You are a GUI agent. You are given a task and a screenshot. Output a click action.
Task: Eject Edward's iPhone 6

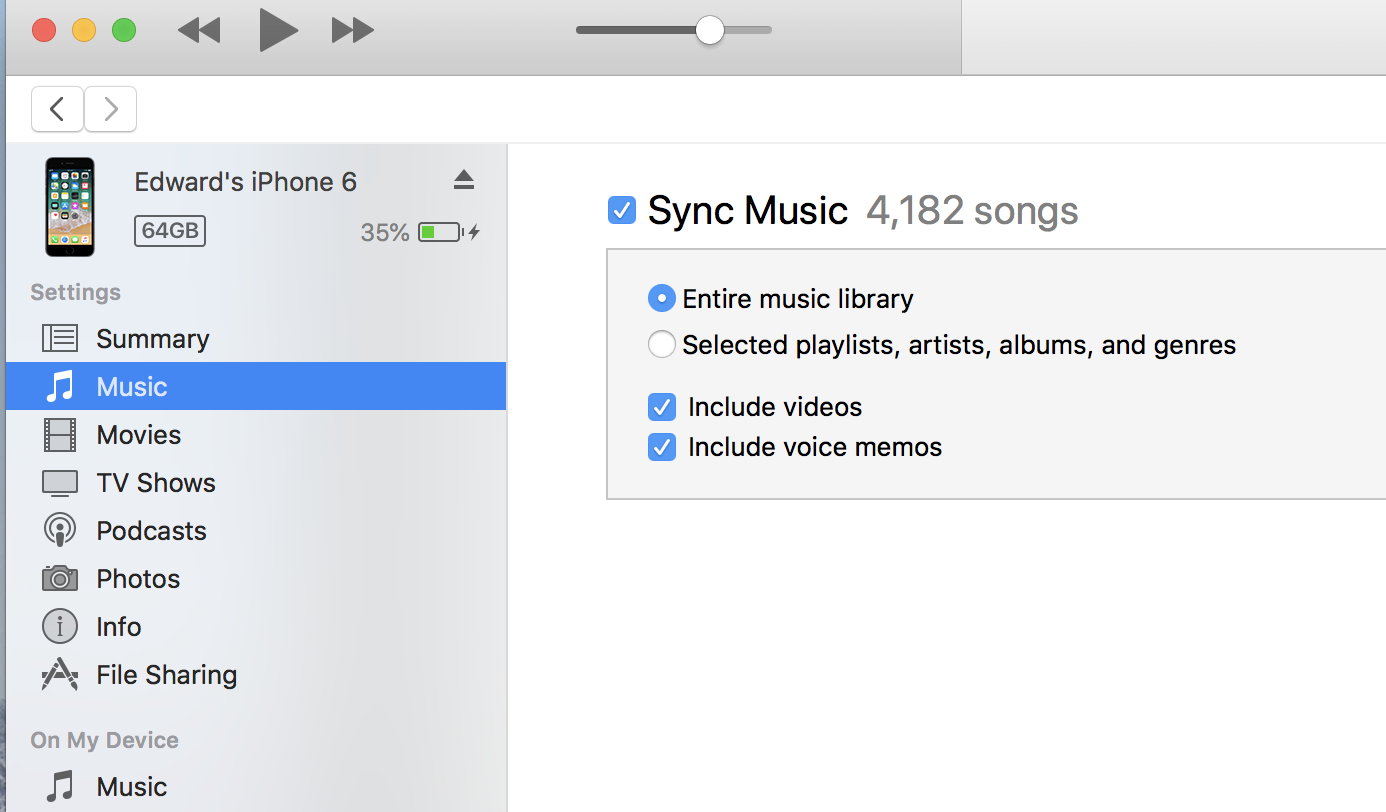463,180
